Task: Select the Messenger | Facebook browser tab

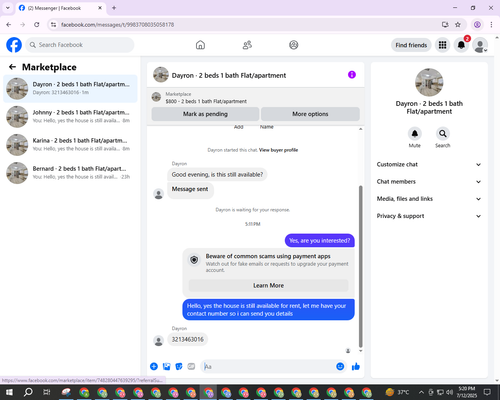Action: click(x=61, y=8)
